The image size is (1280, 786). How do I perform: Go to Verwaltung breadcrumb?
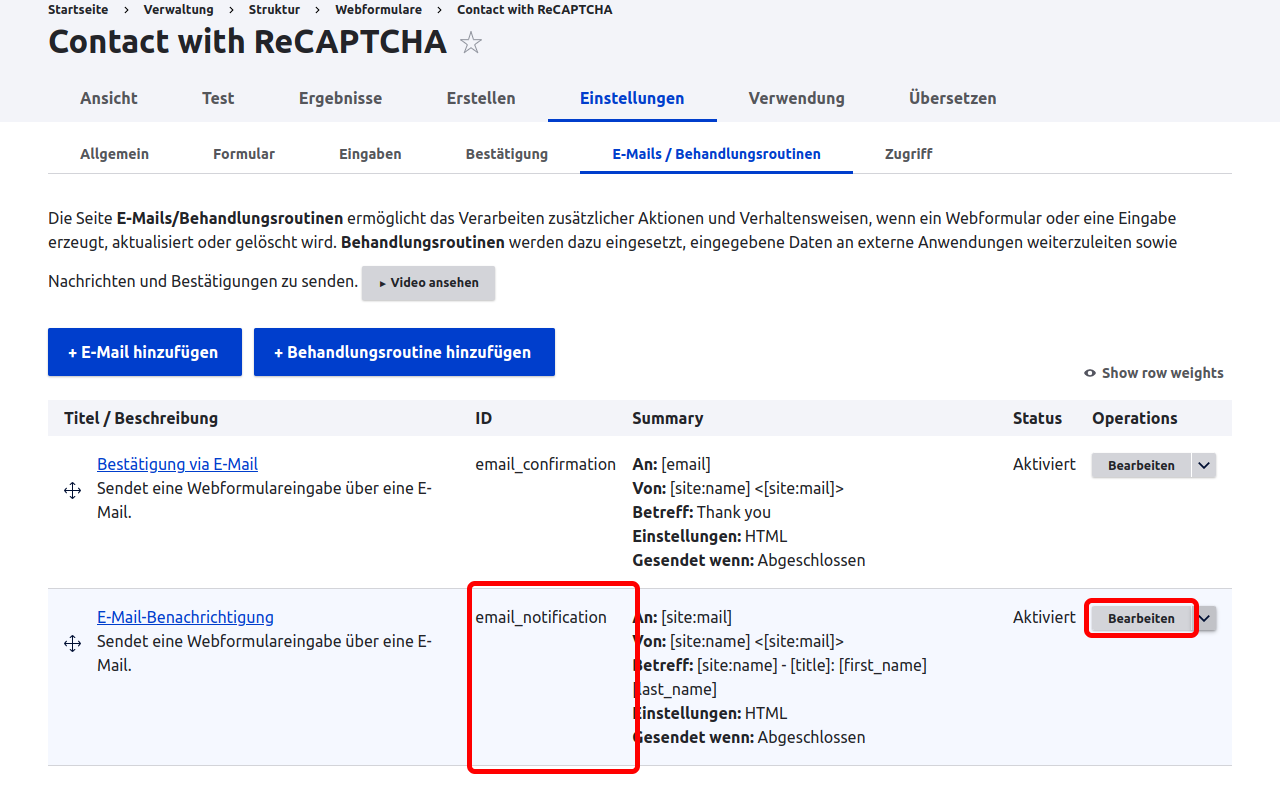point(179,9)
